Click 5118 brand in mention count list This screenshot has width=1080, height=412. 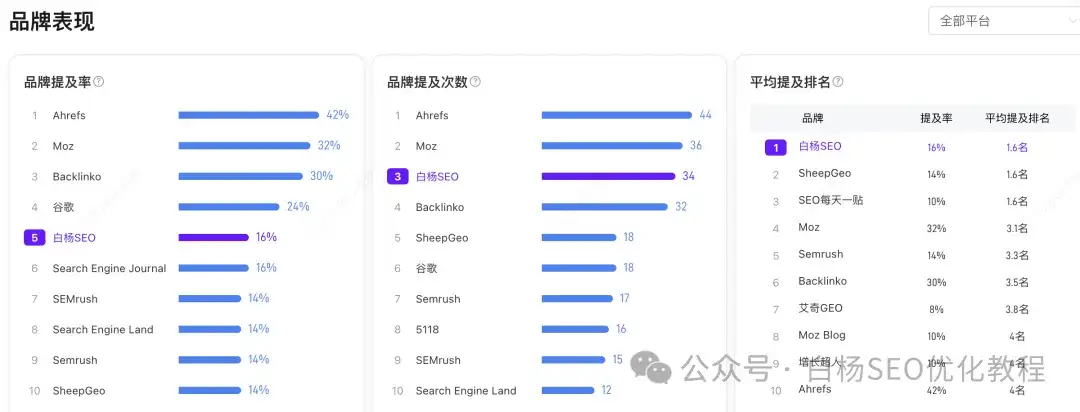(x=427, y=329)
